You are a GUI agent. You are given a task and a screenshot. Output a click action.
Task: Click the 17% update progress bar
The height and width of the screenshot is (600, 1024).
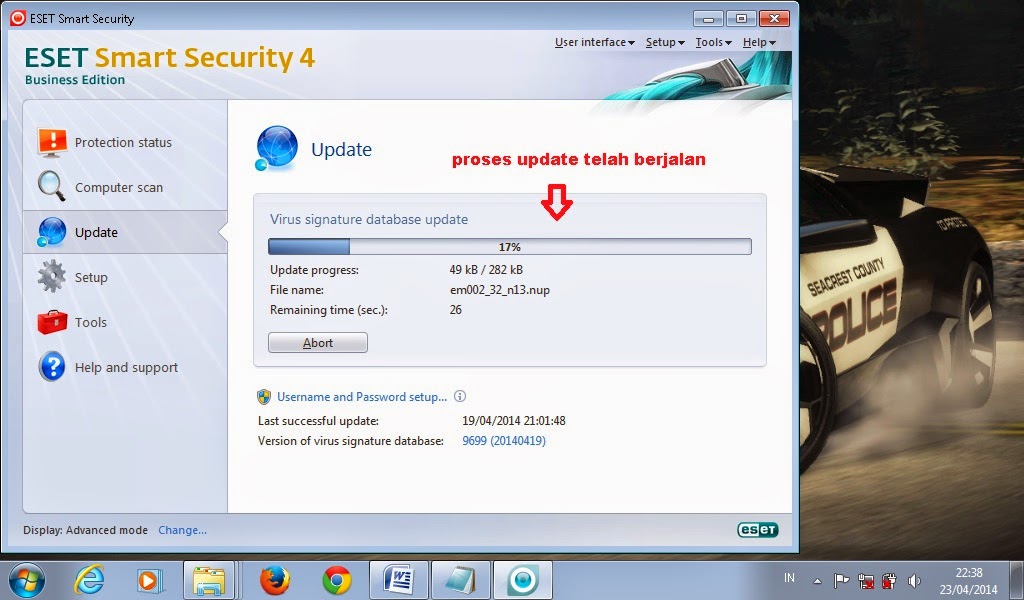[509, 247]
